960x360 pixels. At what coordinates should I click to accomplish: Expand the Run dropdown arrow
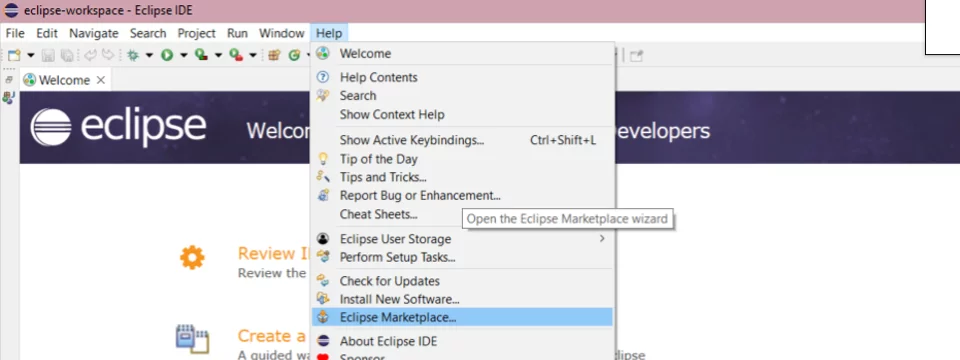[x=183, y=56]
